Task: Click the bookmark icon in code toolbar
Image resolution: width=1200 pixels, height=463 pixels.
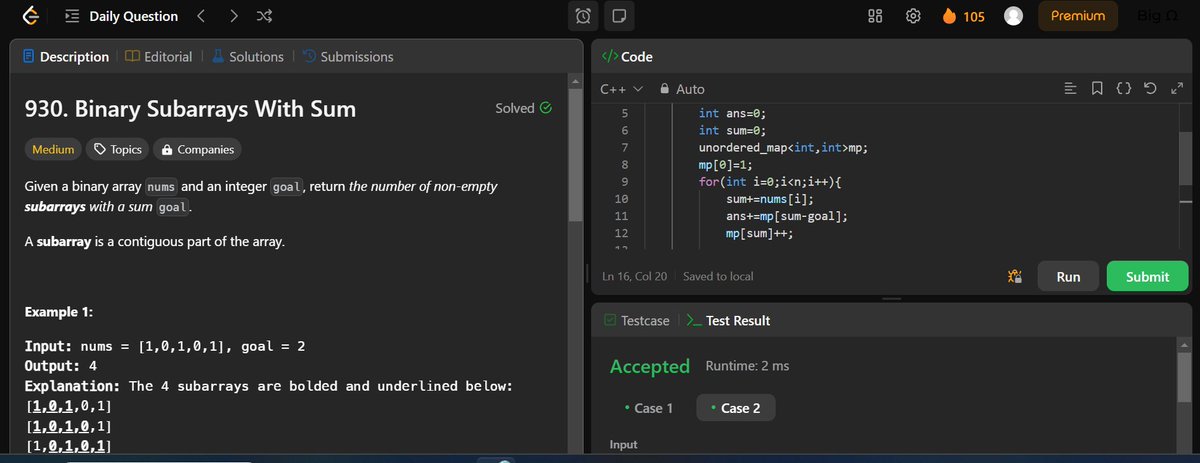Action: [1097, 89]
